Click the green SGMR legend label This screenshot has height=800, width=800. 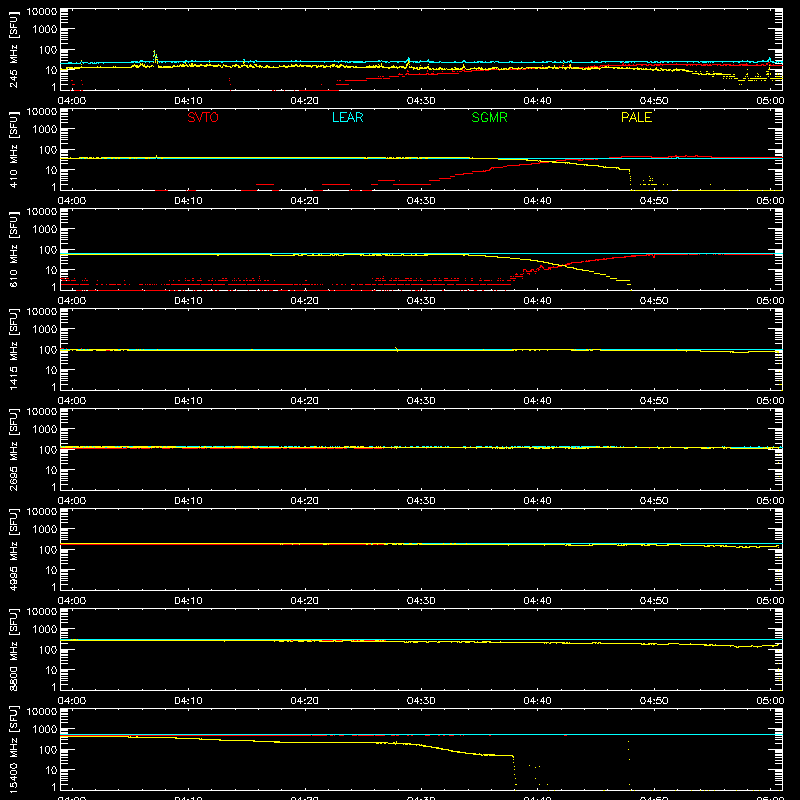[489, 117]
